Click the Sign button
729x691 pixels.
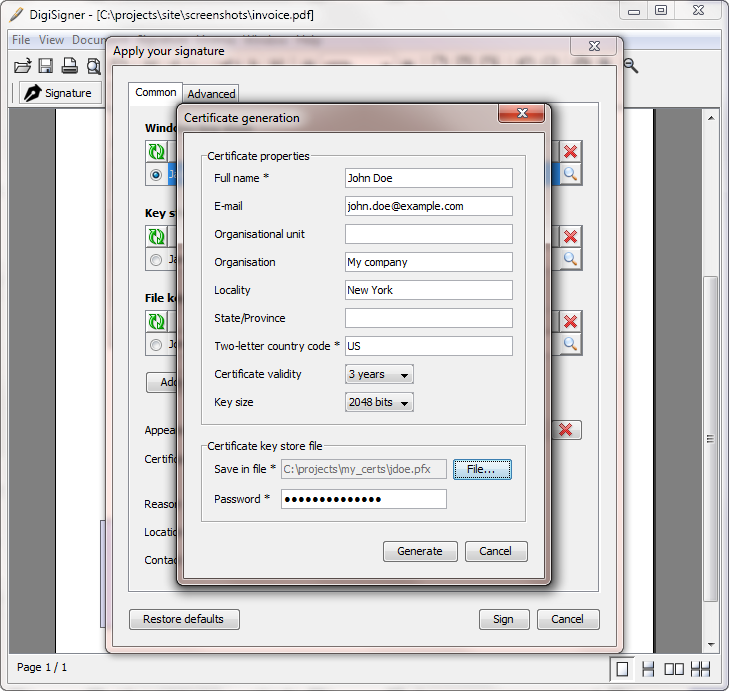click(504, 619)
